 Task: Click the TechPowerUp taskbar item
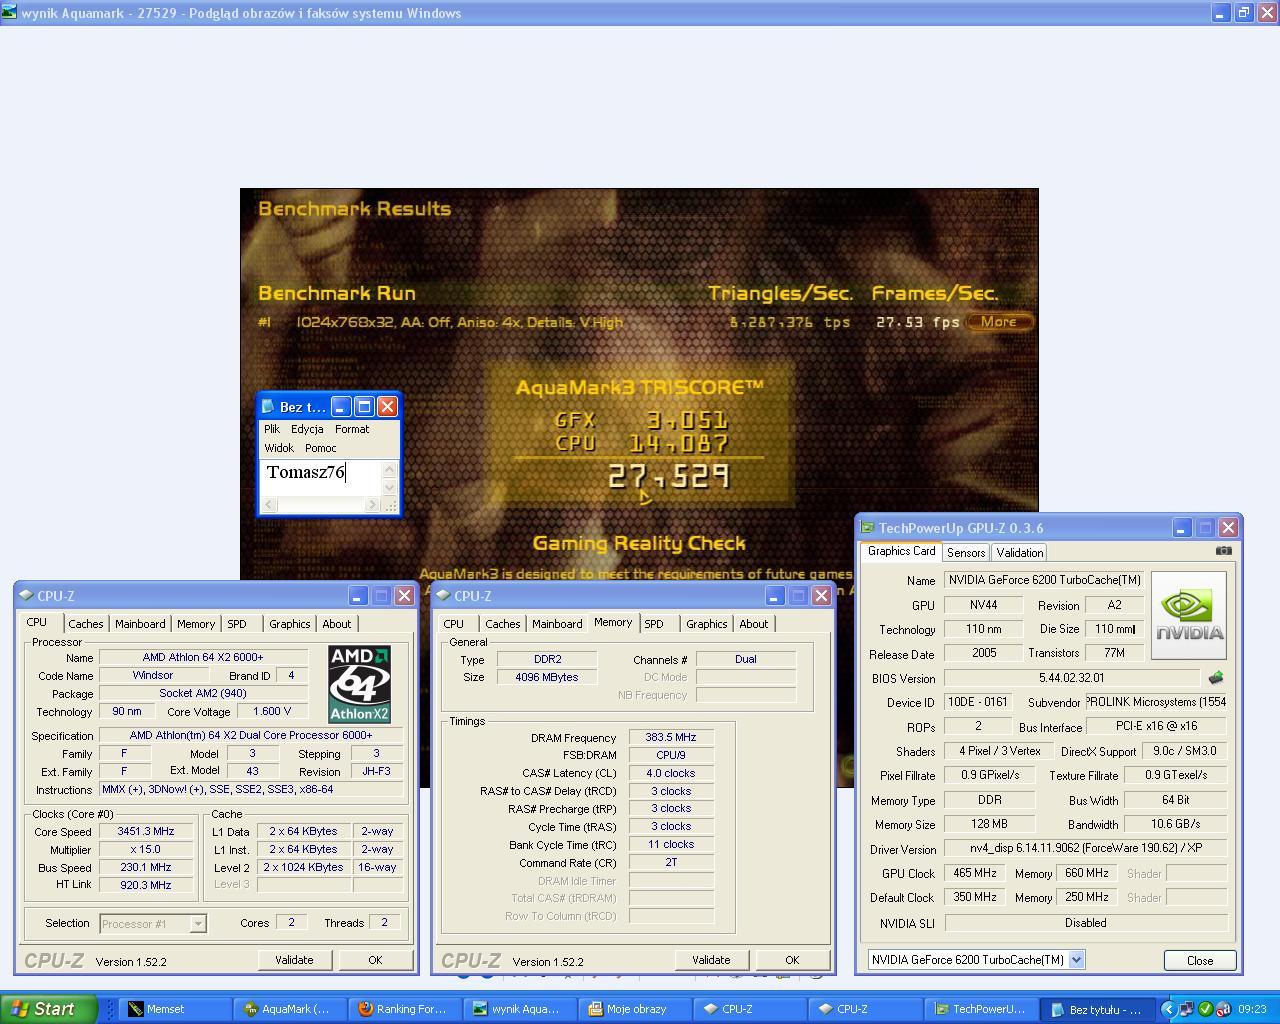[x=980, y=1009]
